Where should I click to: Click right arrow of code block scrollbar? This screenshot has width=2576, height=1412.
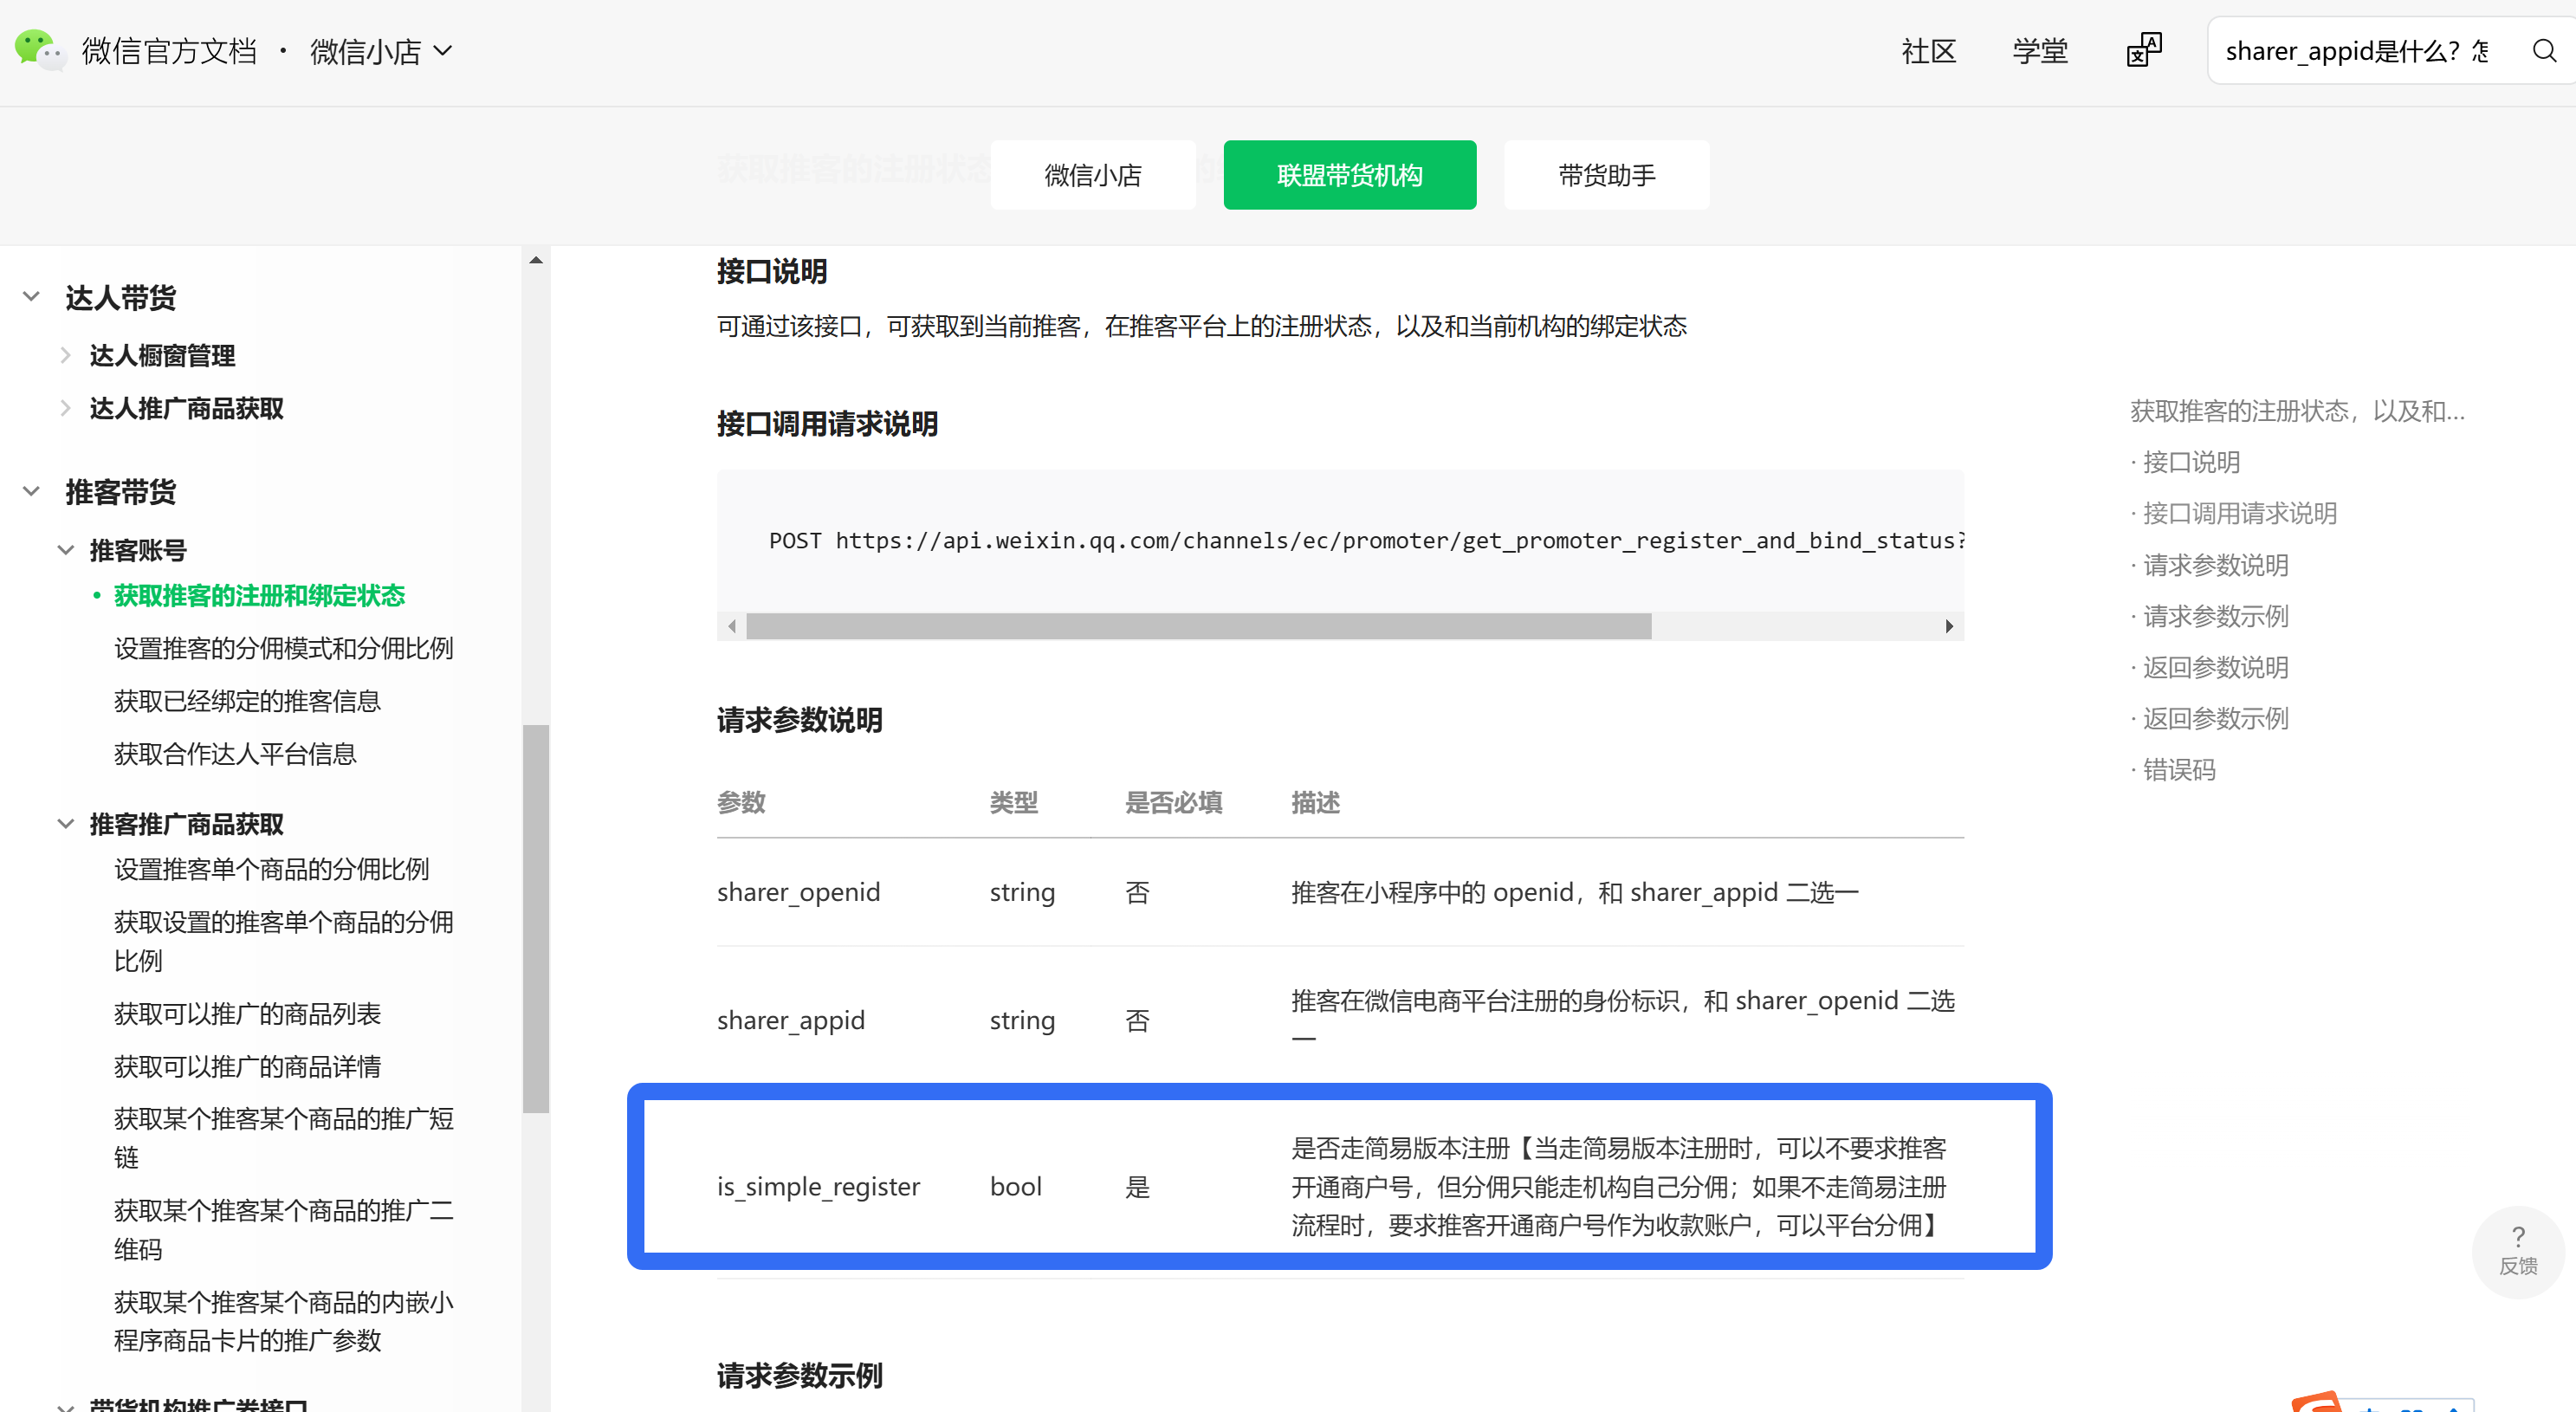[1948, 626]
